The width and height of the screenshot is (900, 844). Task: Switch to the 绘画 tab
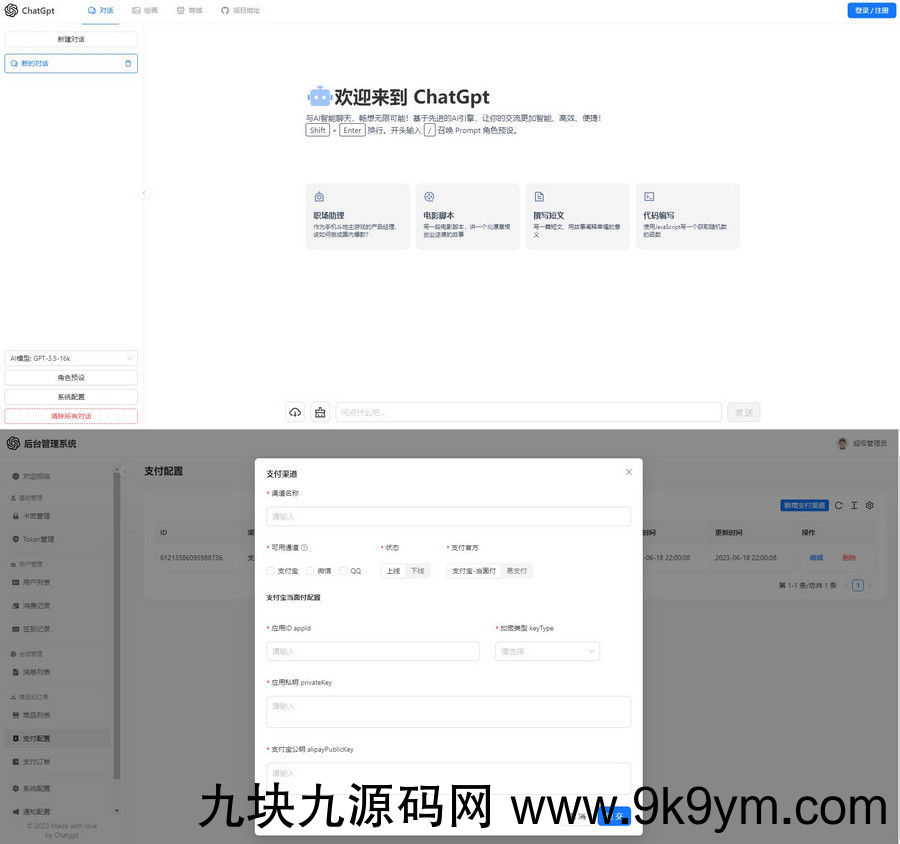[x=145, y=10]
